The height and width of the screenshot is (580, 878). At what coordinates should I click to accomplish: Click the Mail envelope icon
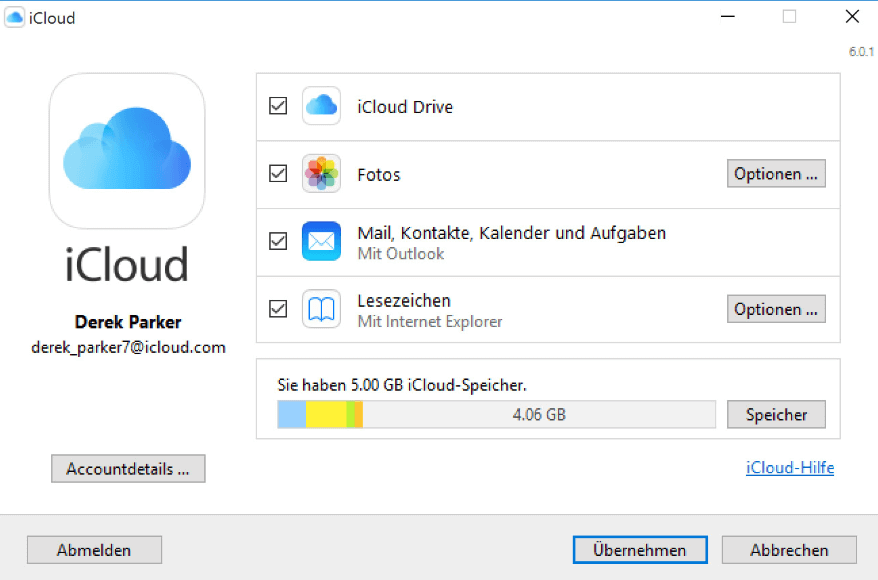tap(321, 241)
